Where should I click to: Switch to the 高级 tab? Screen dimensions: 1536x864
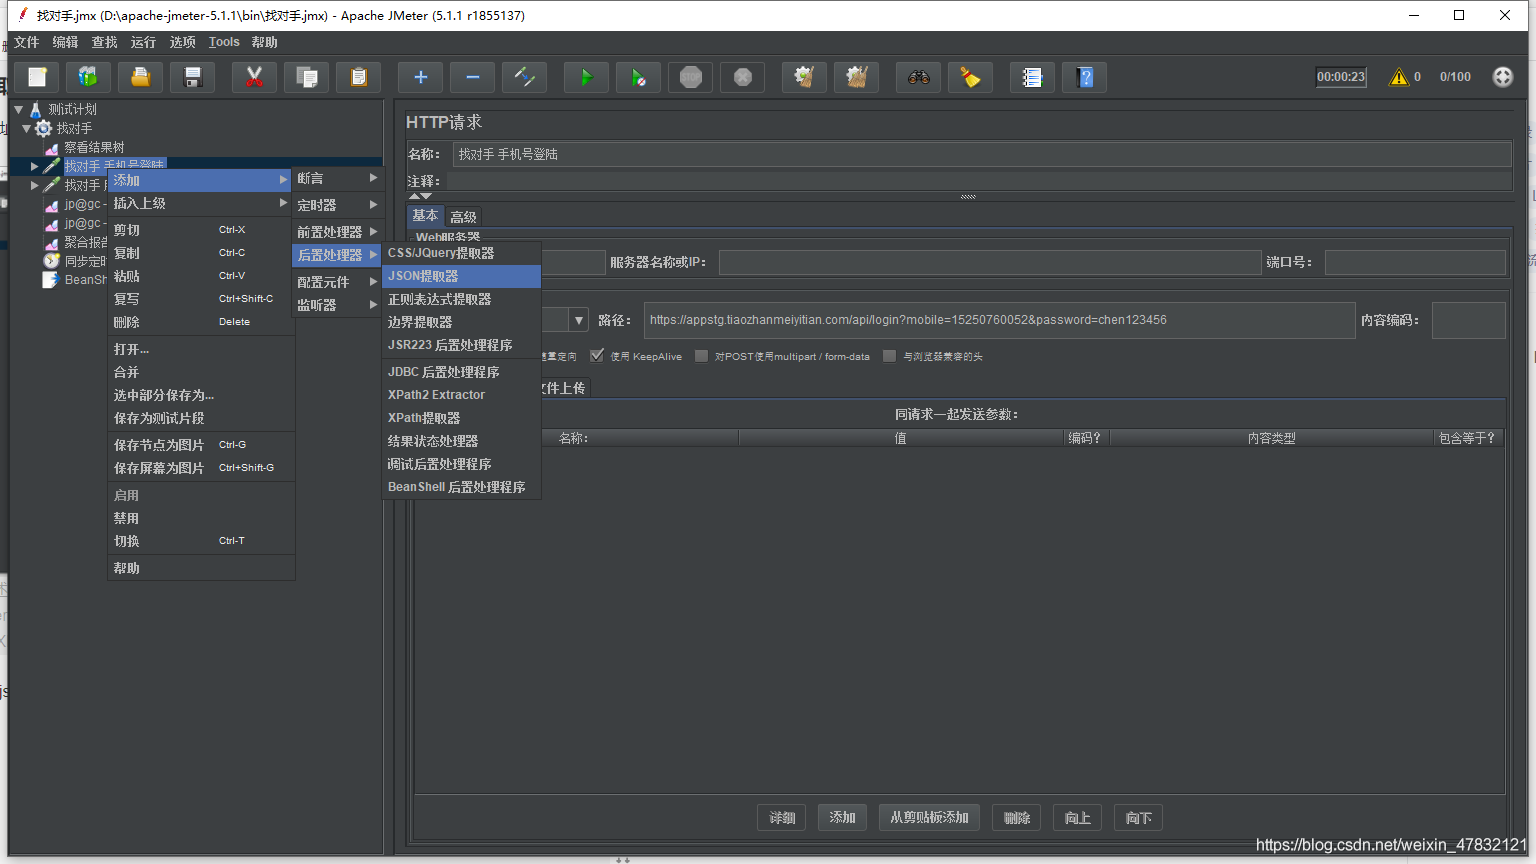coord(463,217)
